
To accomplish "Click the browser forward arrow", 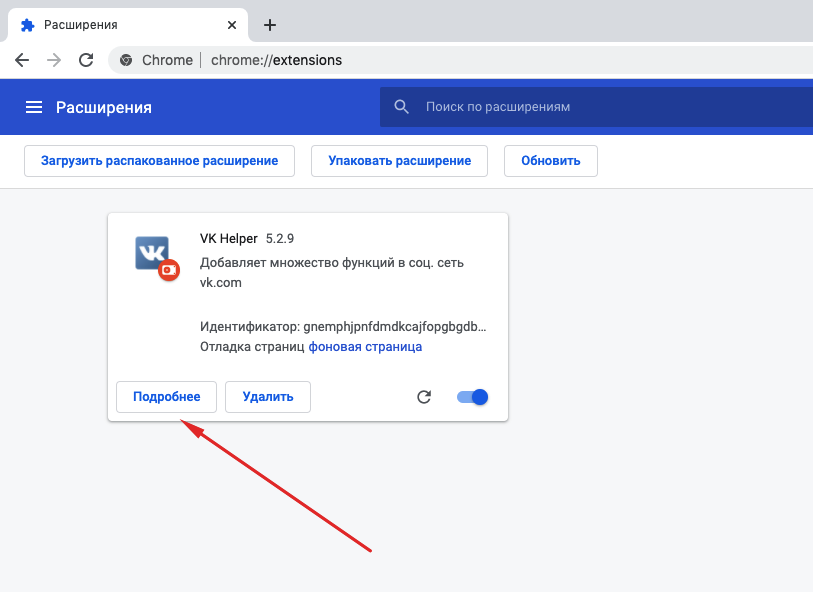I will pos(54,60).
